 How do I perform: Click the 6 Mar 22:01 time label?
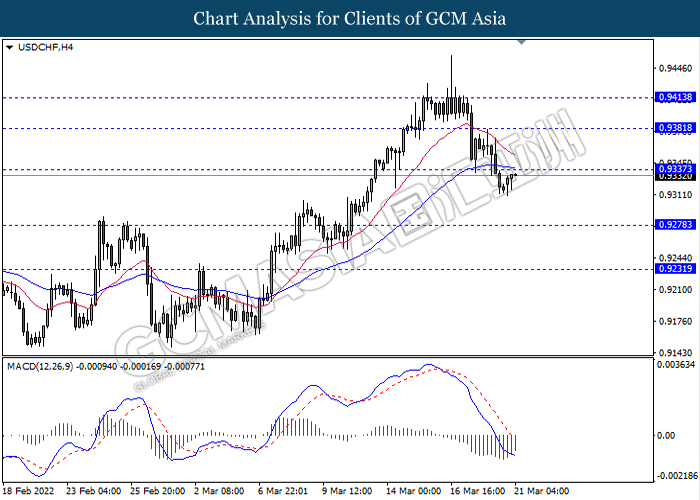pos(283,491)
